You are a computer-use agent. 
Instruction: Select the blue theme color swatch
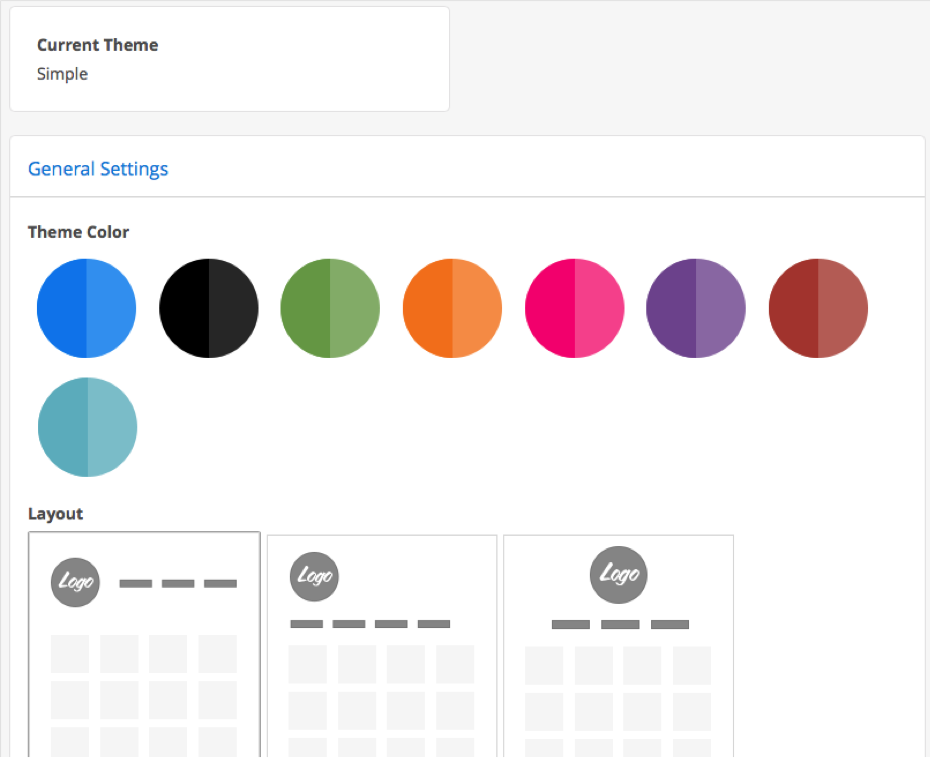click(x=87, y=308)
